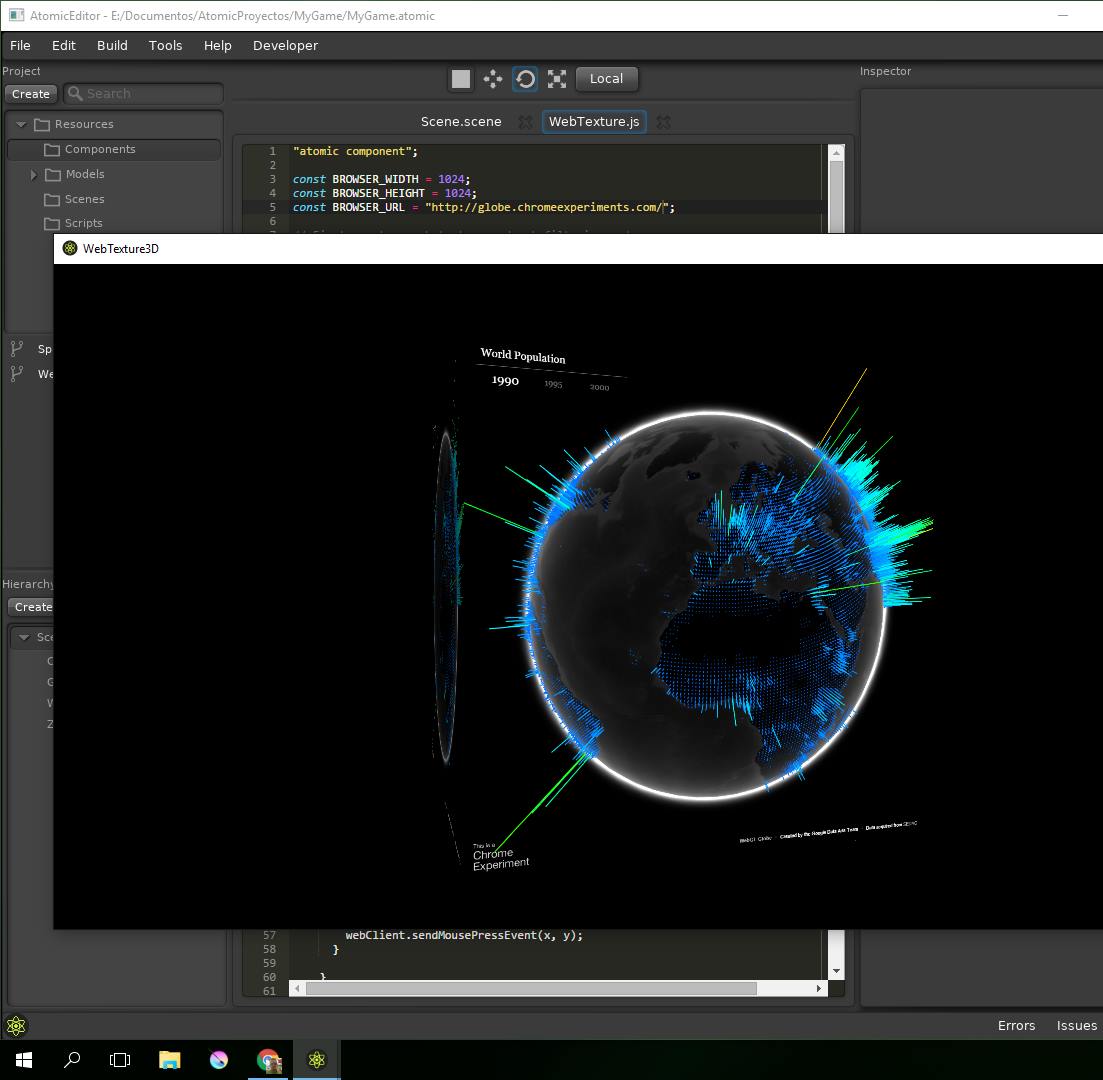Click the 2000 year in globe view
This screenshot has height=1080, width=1103.
pyautogui.click(x=599, y=388)
